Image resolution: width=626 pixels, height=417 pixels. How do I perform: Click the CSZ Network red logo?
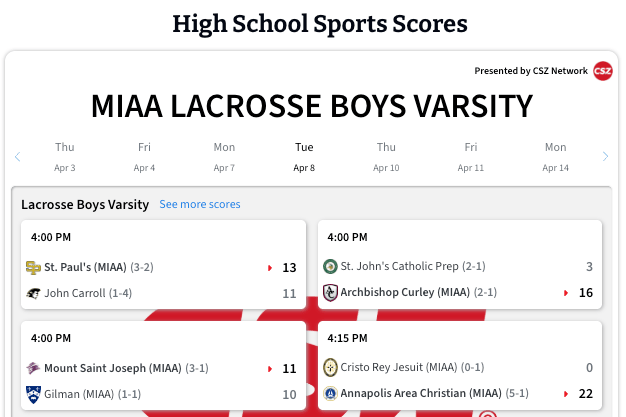[x=602, y=71]
